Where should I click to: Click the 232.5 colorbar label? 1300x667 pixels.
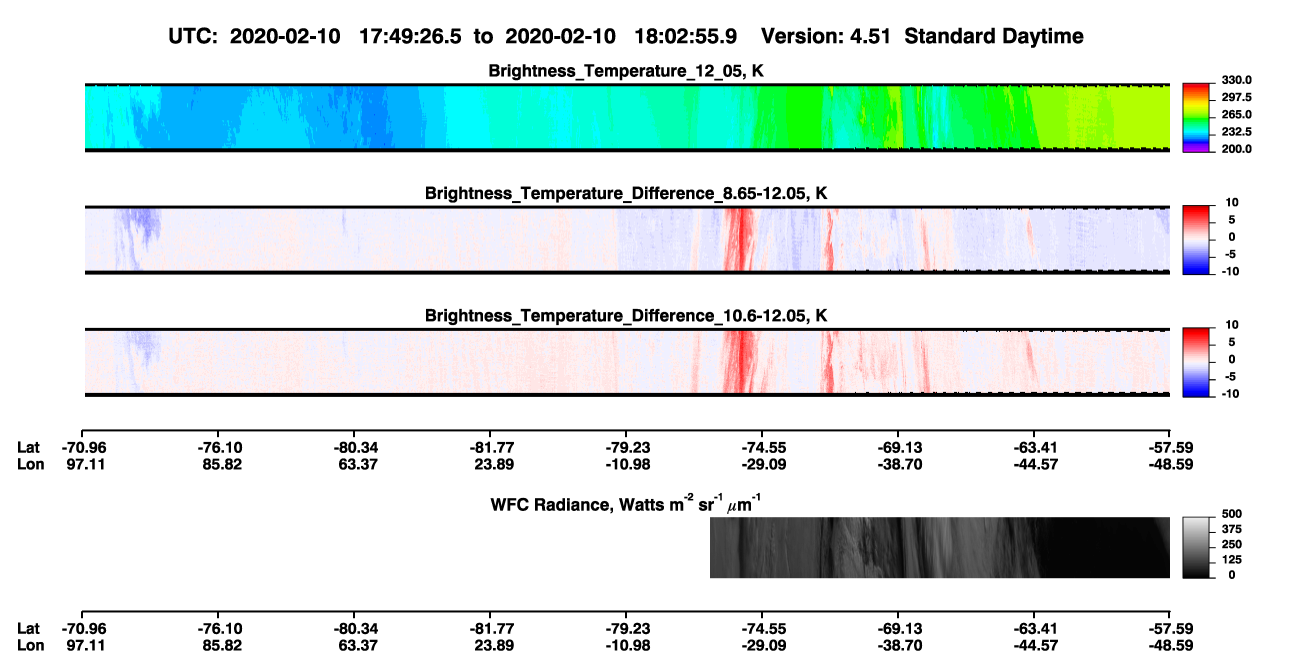point(1236,132)
